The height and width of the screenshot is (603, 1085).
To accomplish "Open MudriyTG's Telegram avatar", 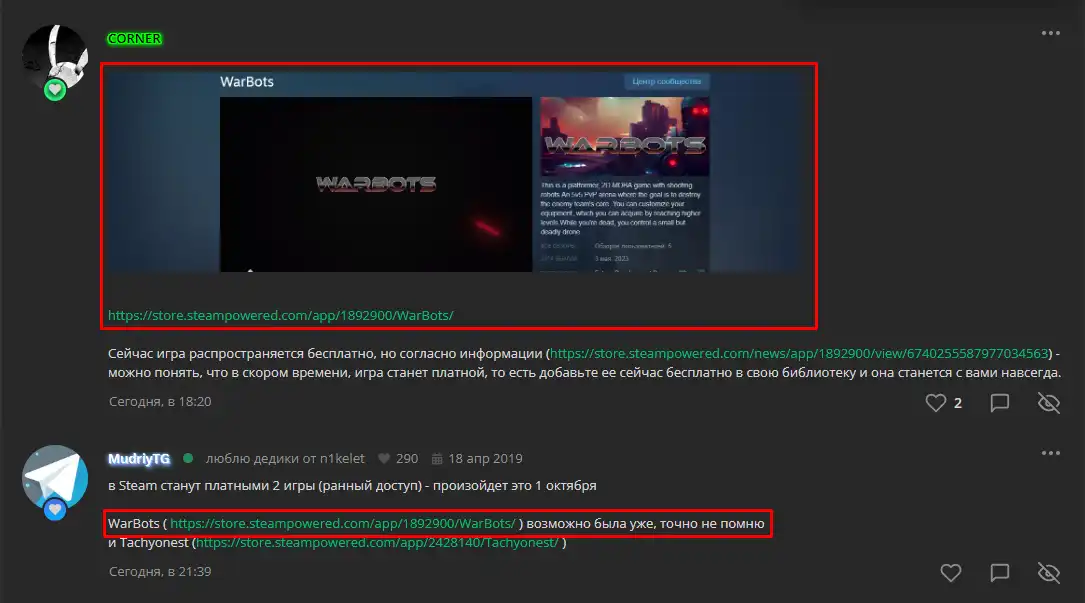I will tap(55, 478).
